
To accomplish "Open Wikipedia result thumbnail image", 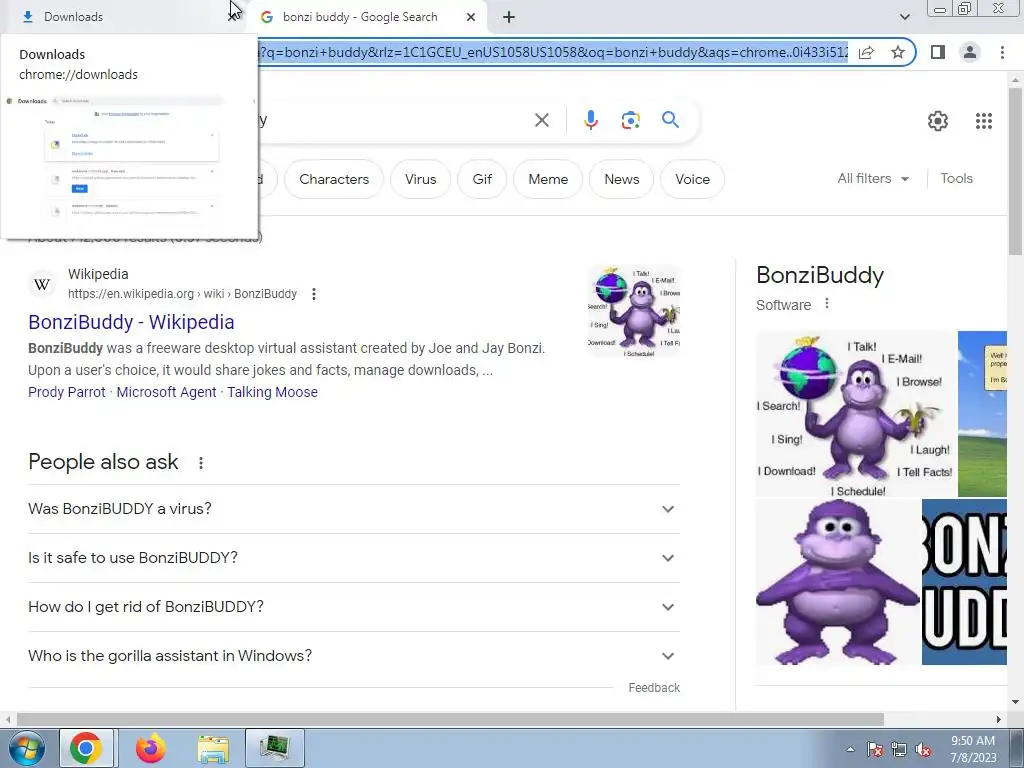I will point(634,311).
